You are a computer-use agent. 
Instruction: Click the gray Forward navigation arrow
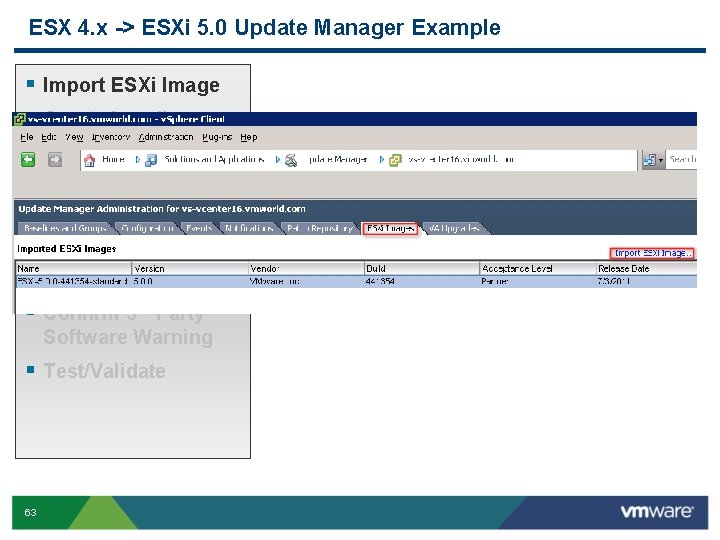coord(55,159)
